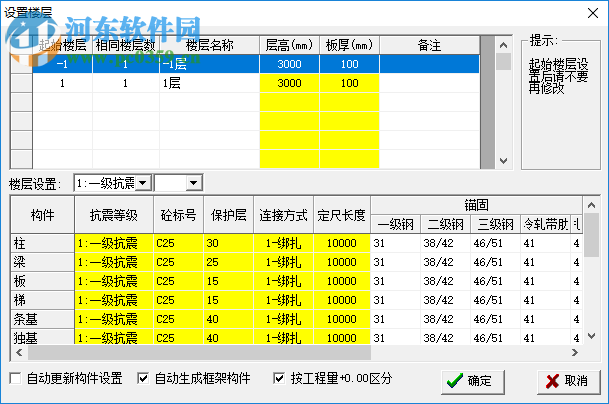Click 板厚 100 cell in 1层 row
Screen dimensions: 609x404
(x=350, y=83)
